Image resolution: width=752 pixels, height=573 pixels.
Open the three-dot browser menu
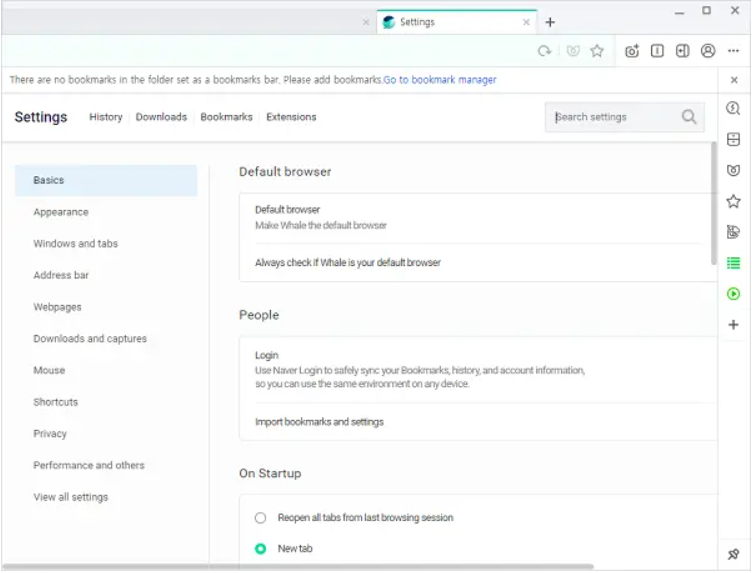733,51
